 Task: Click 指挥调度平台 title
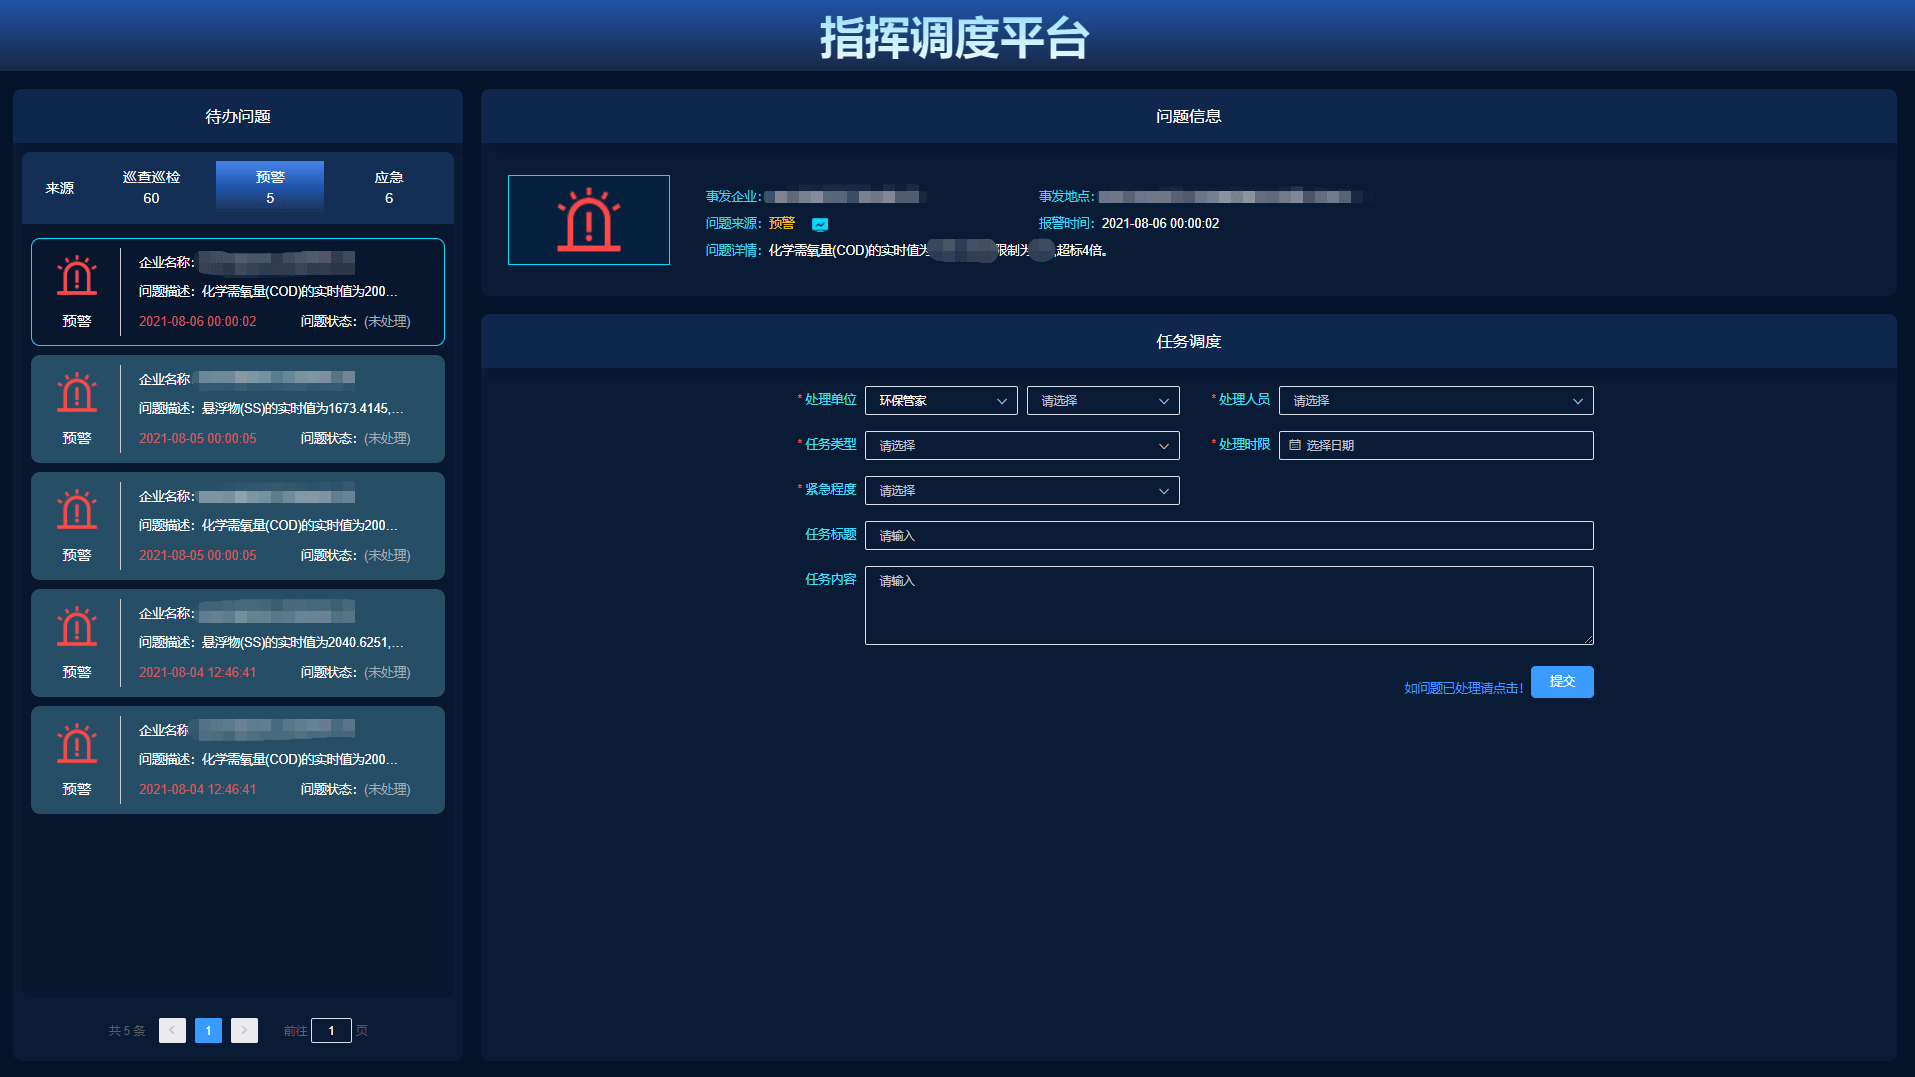pyautogui.click(x=955, y=38)
